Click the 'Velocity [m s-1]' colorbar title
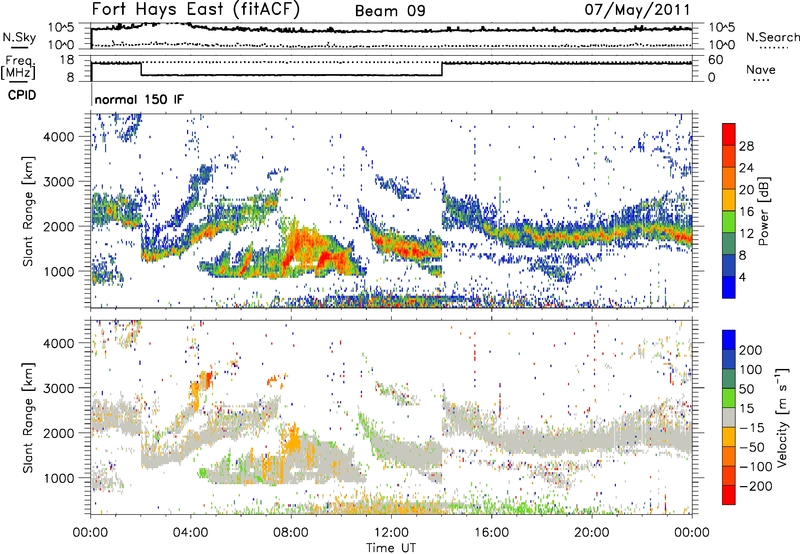800x554 pixels. 782,417
